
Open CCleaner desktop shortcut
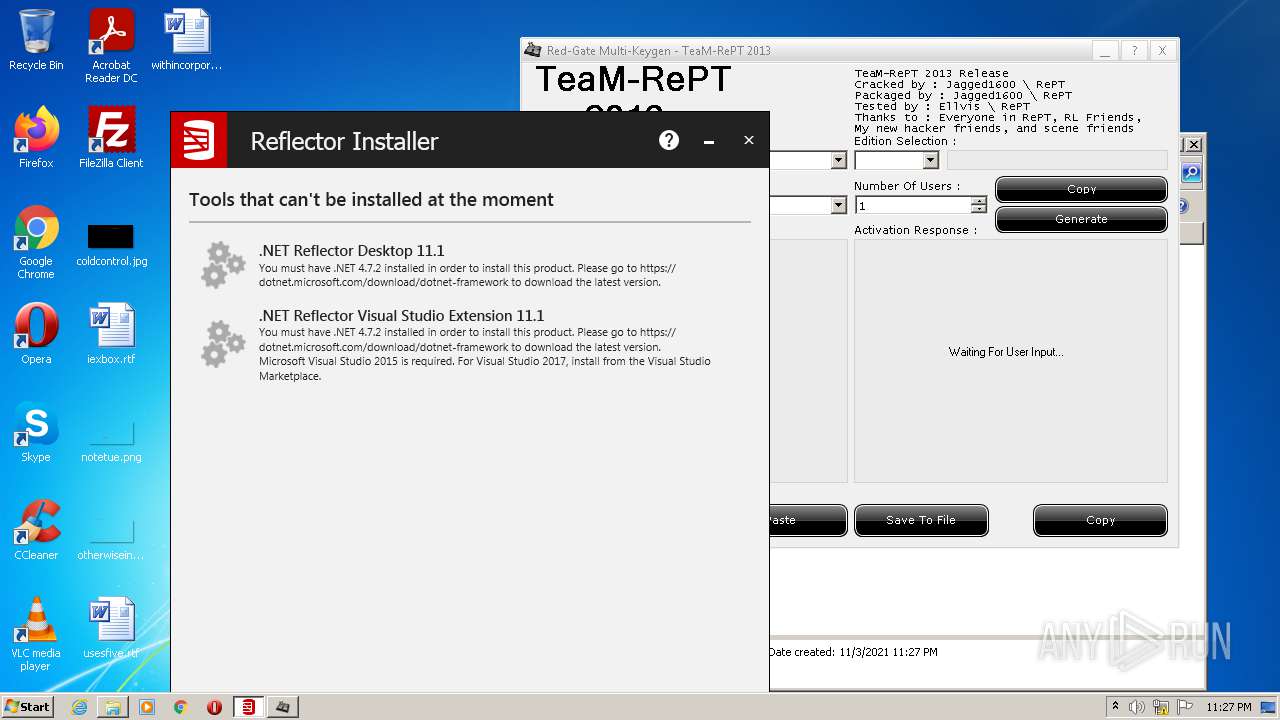(x=36, y=530)
